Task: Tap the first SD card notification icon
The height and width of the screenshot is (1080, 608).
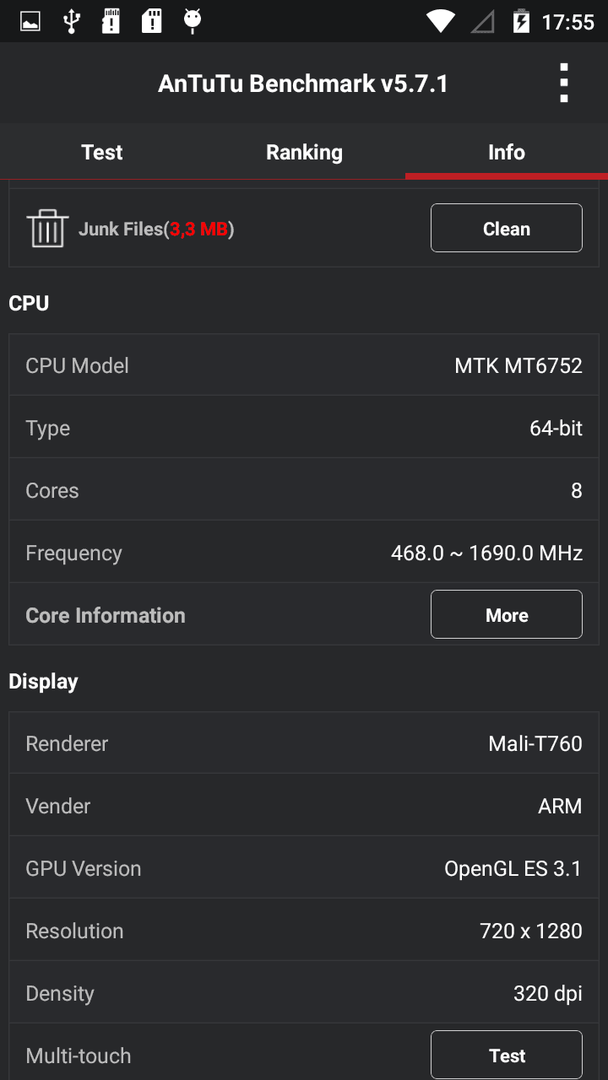Action: (111, 21)
